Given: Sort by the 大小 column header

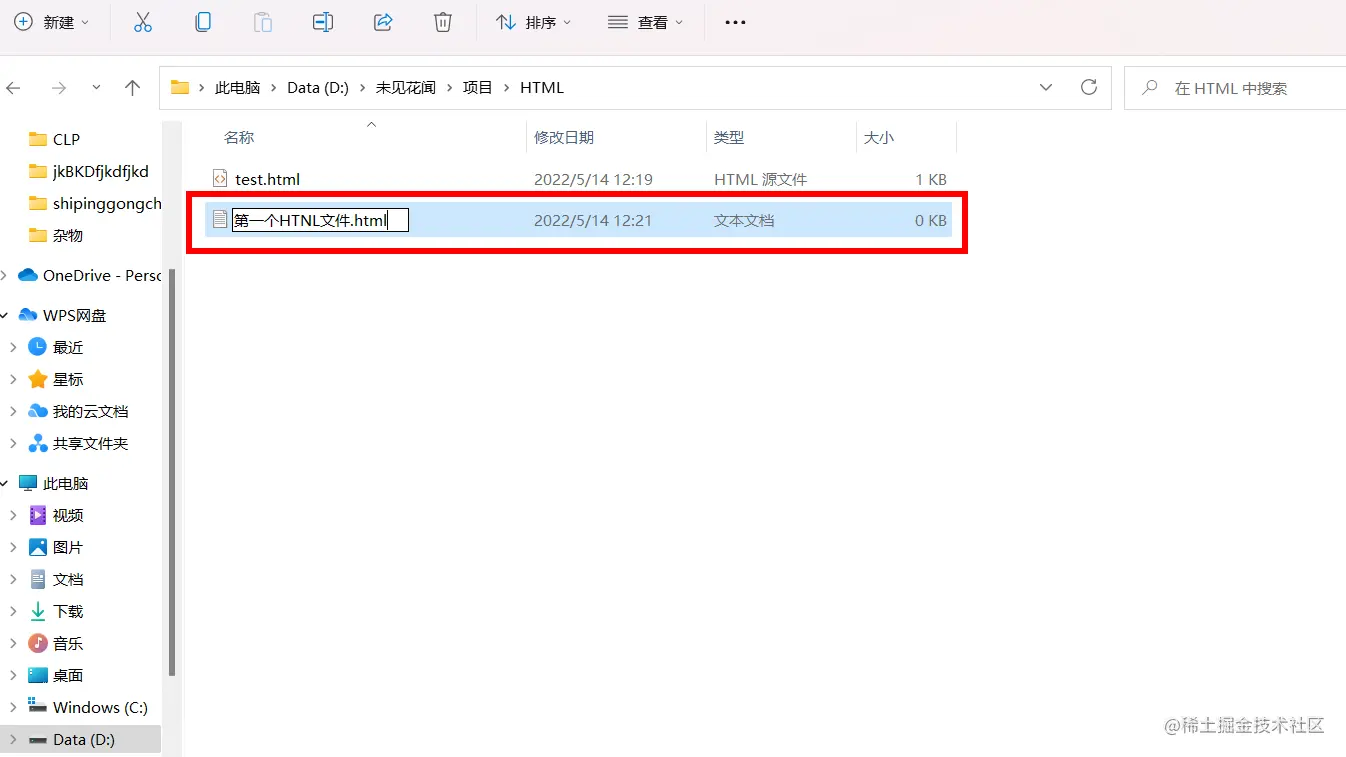Looking at the screenshot, I should (x=879, y=137).
